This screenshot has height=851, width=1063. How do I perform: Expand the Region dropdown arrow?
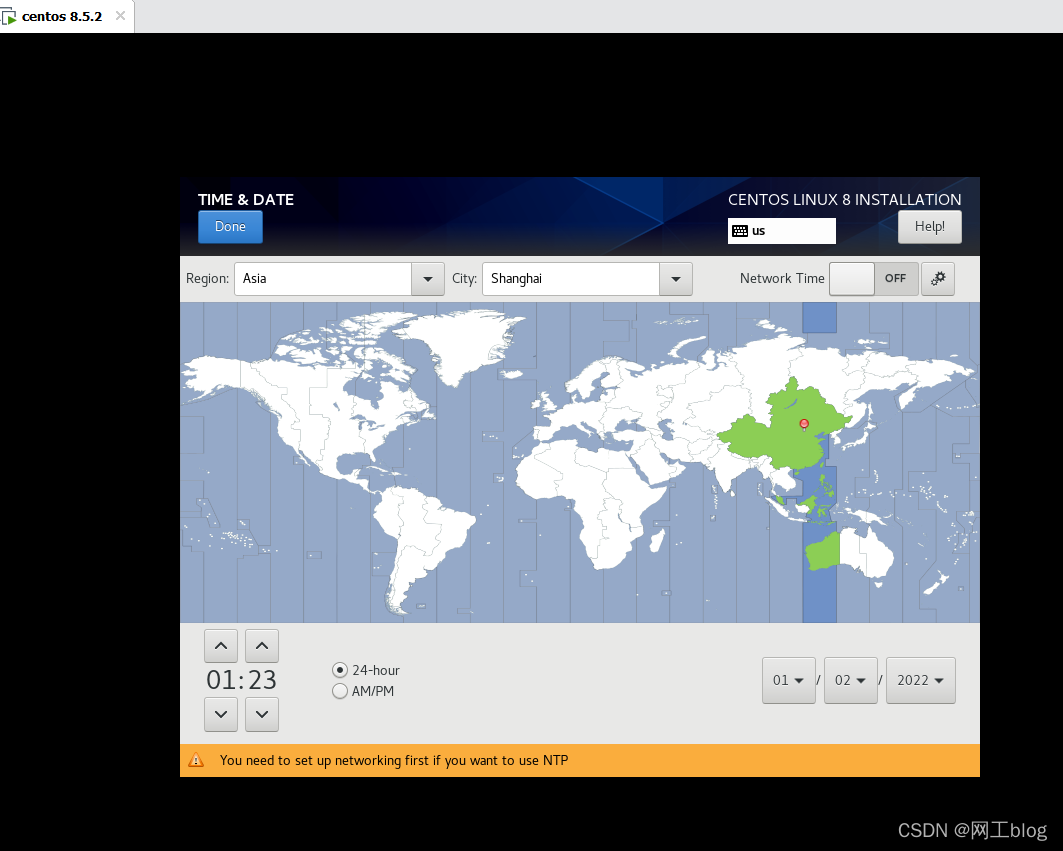428,279
